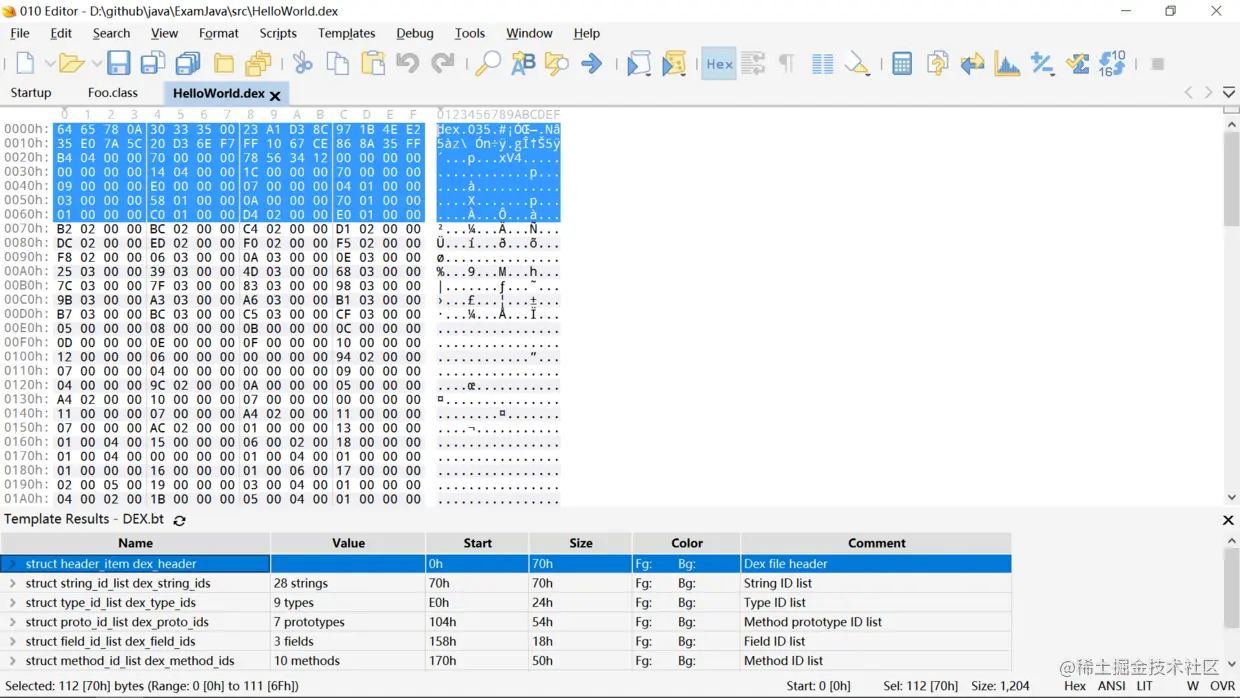Screen dimensions: 1240x698
Task: Open a file with the yellow folder icon
Action: pos(71,64)
